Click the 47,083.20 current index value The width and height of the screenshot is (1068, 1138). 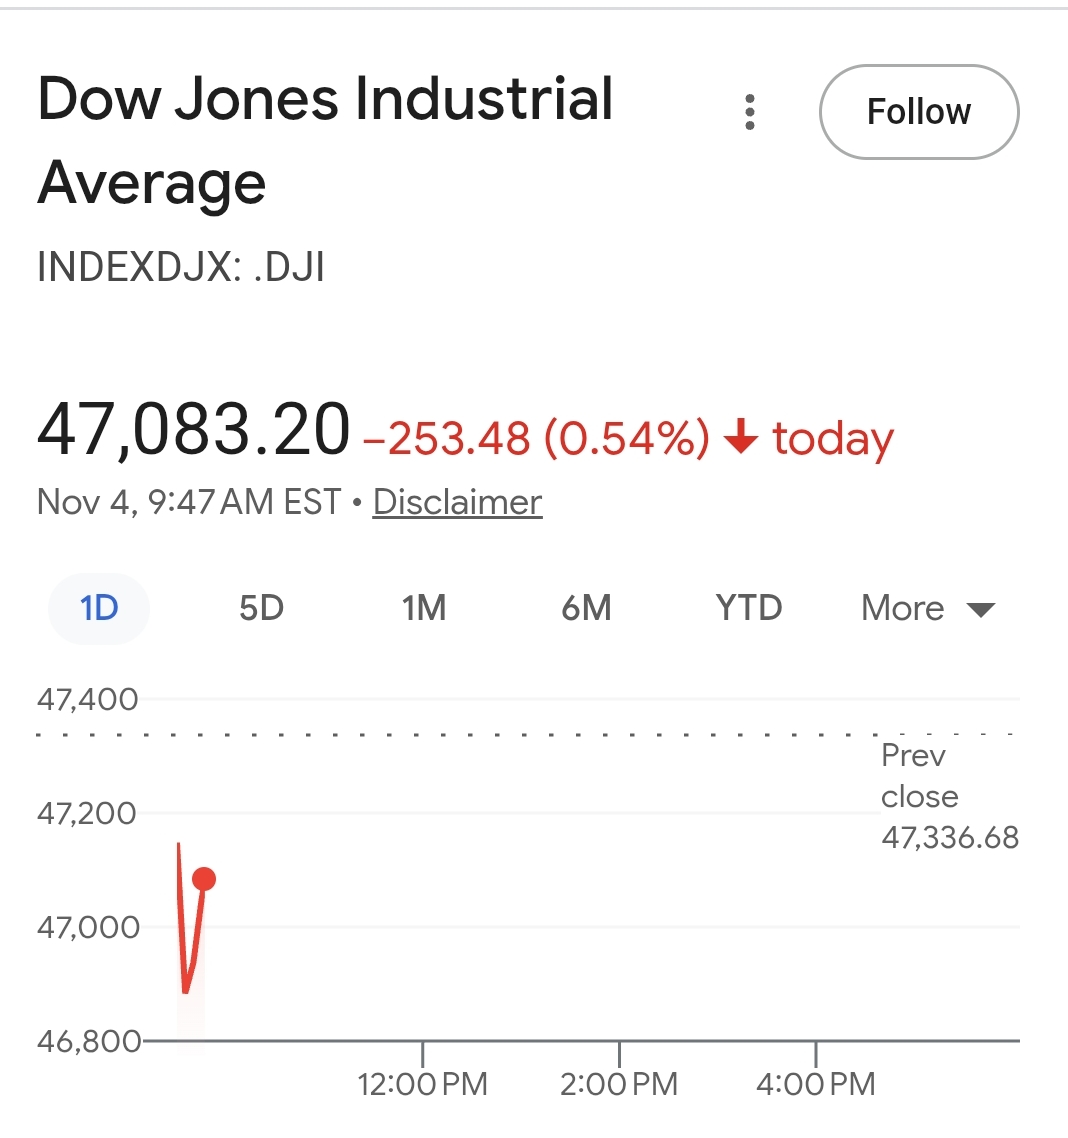click(194, 430)
